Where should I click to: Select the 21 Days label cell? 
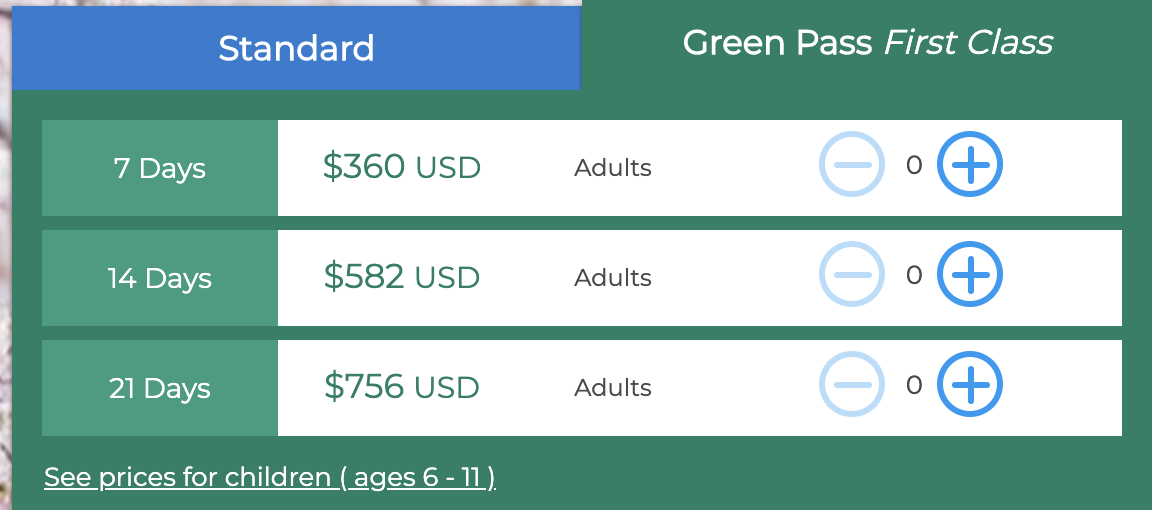159,388
